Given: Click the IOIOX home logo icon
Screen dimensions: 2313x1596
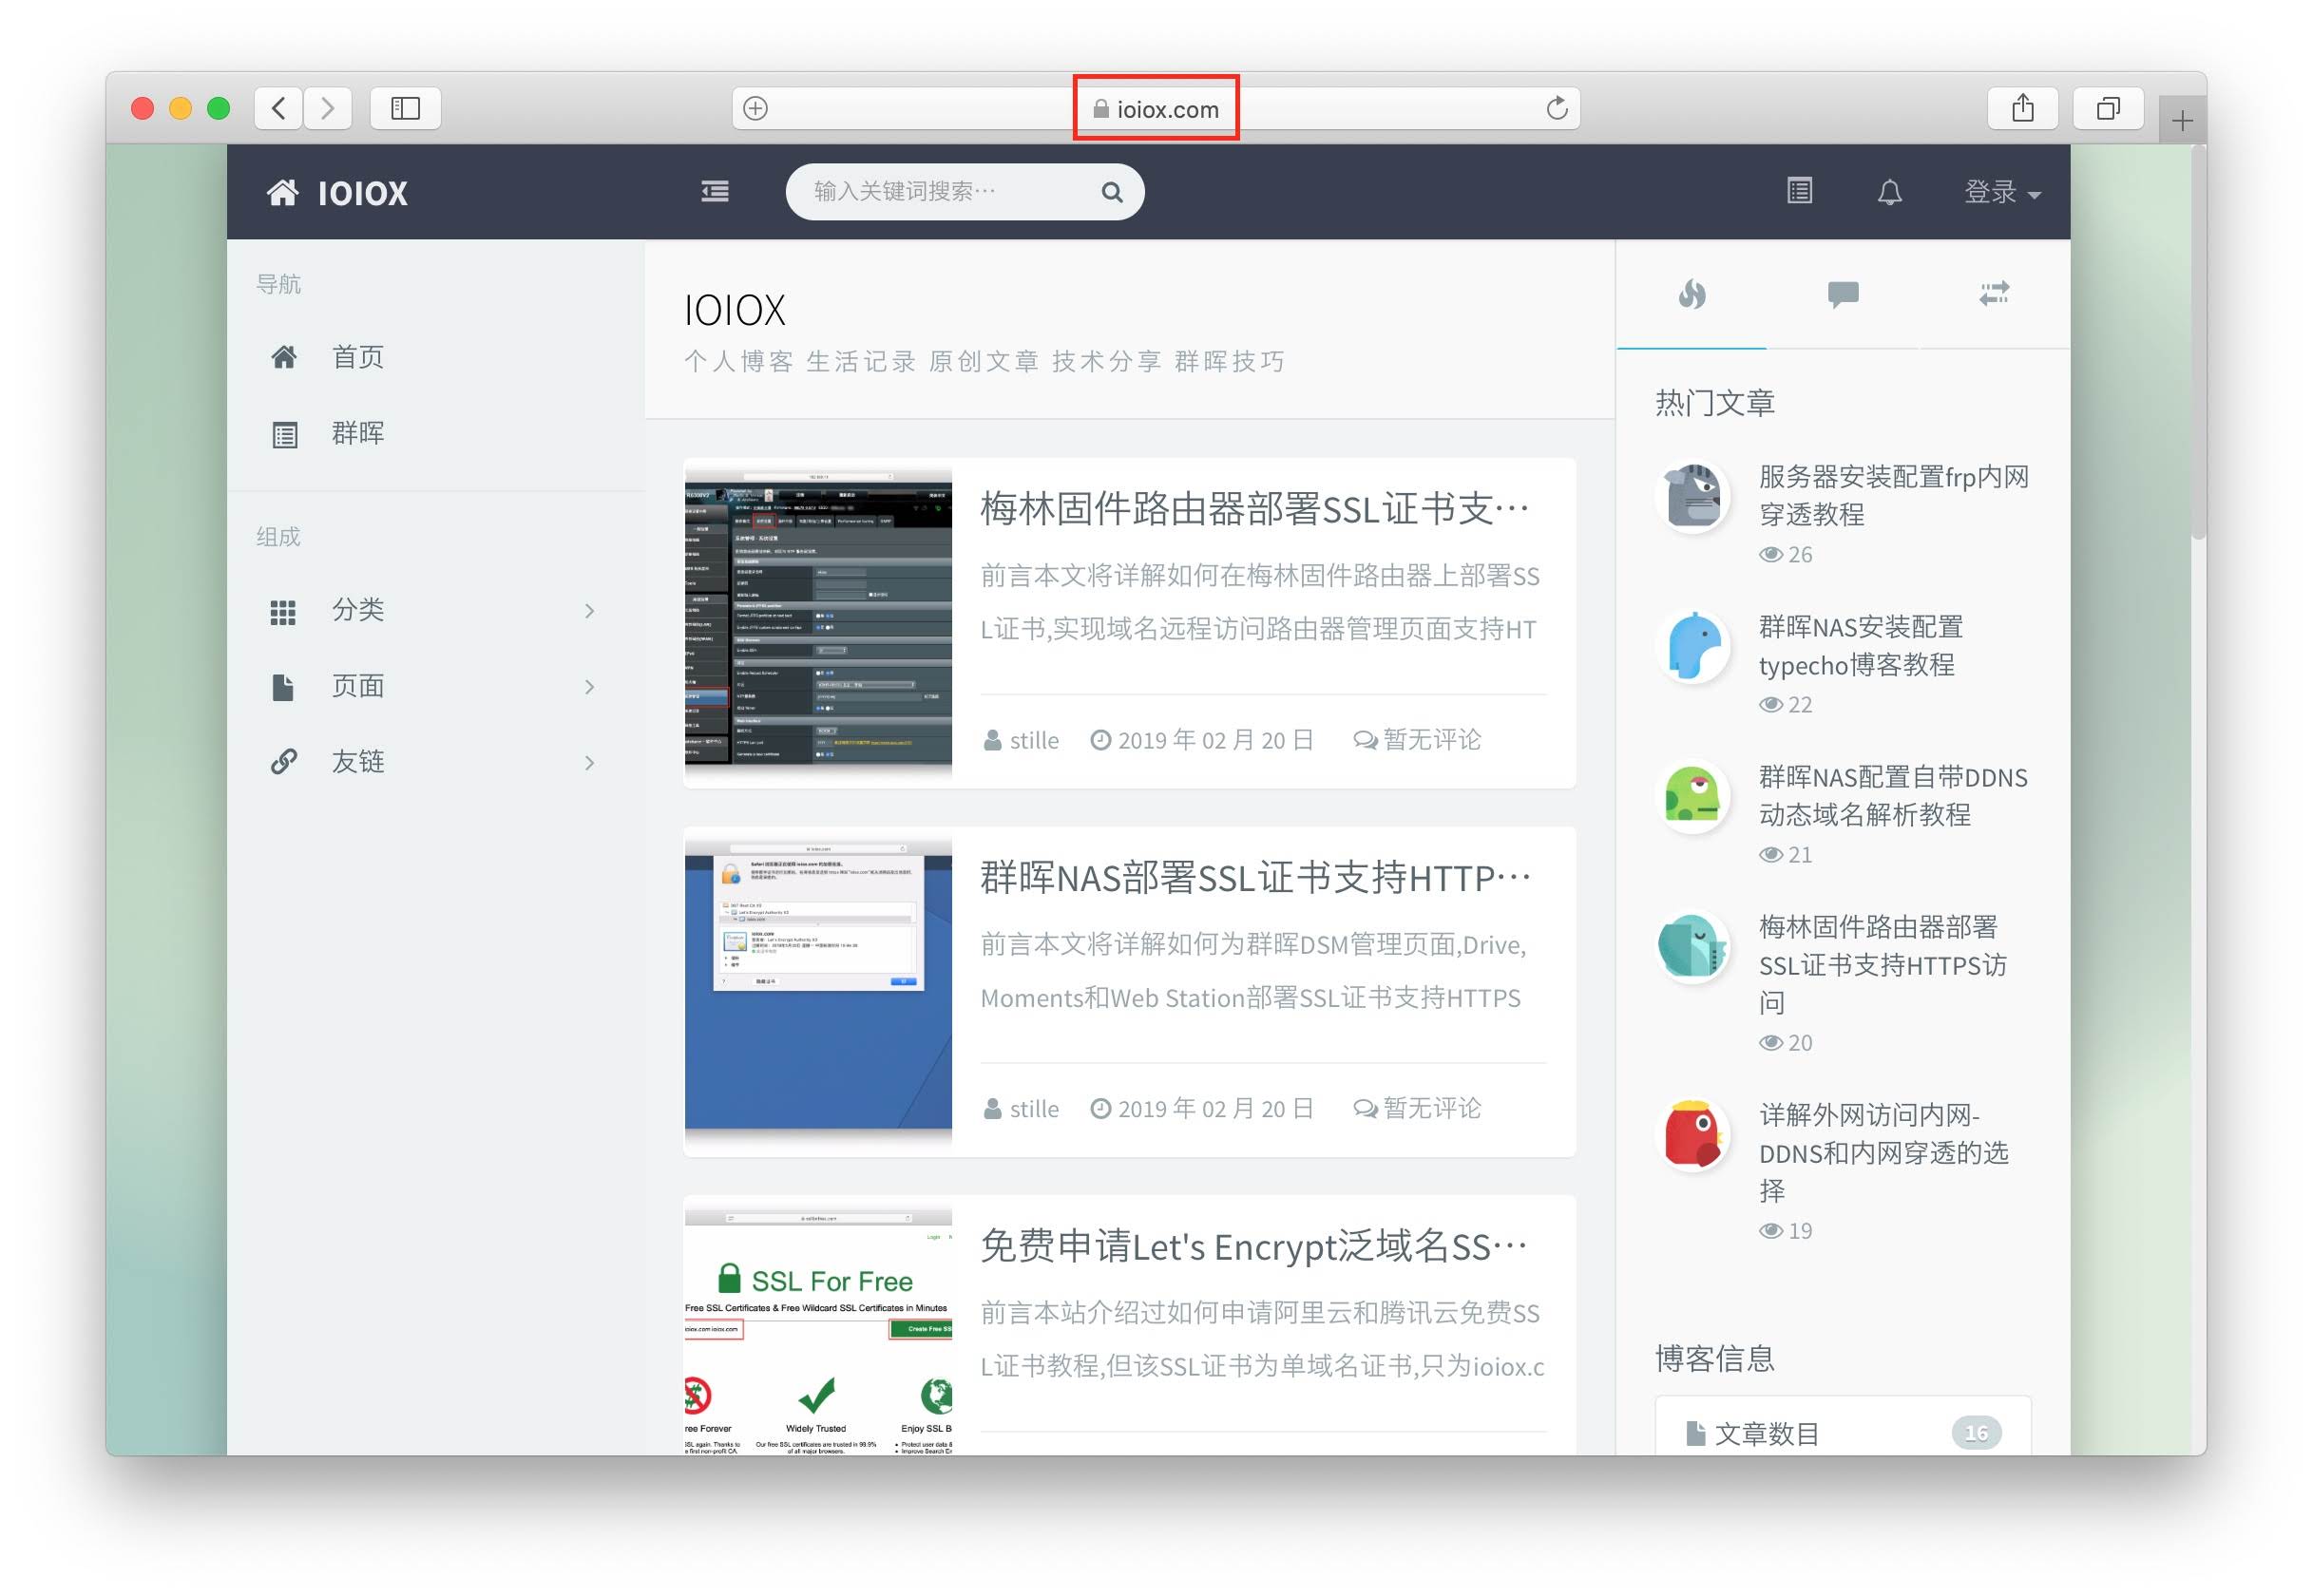Looking at the screenshot, I should (283, 192).
